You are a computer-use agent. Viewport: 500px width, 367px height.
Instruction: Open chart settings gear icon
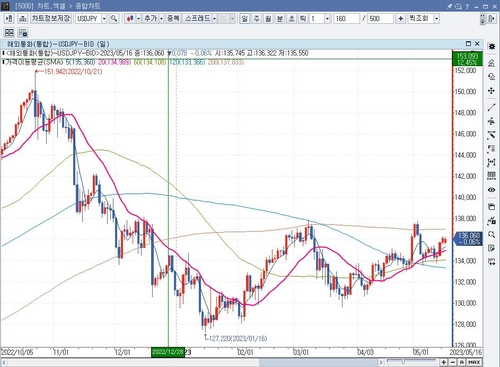[491, 46]
